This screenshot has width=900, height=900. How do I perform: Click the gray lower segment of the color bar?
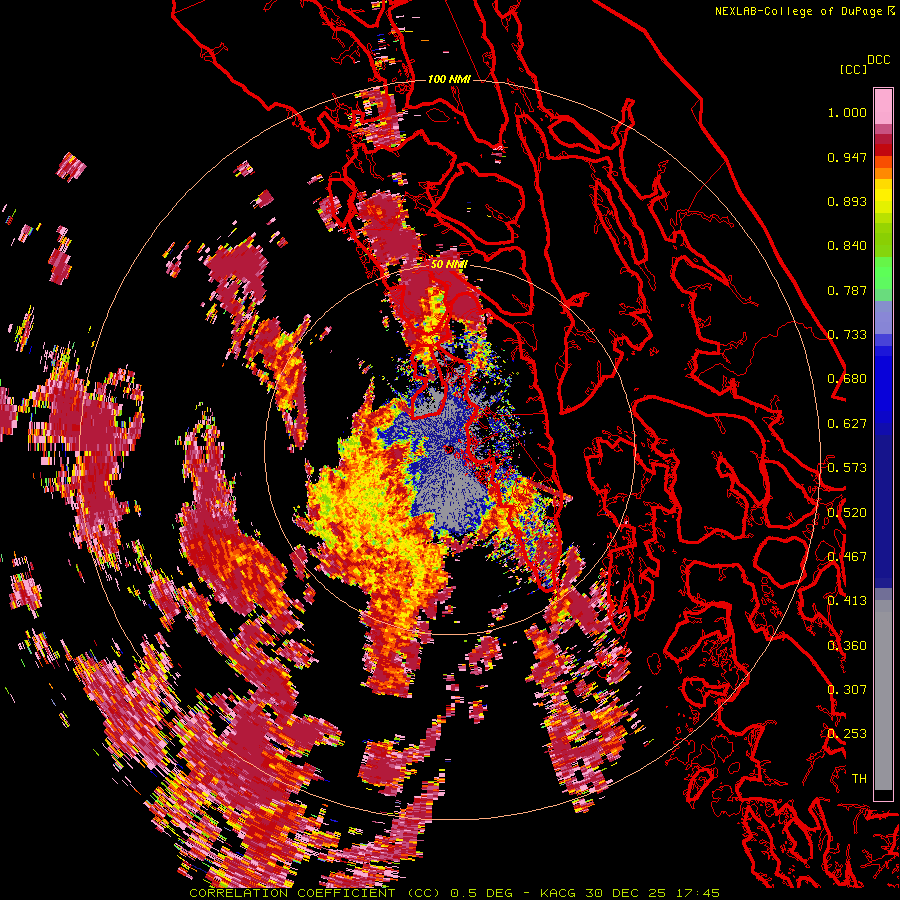click(x=883, y=695)
